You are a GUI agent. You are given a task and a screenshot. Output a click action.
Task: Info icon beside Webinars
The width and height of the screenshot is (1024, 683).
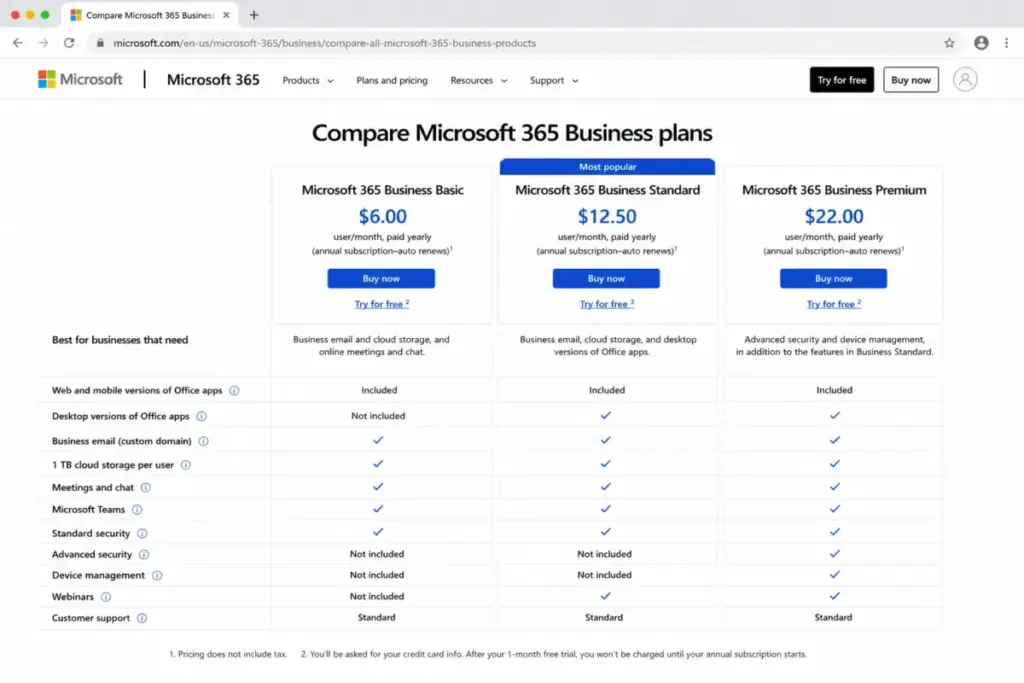(106, 597)
